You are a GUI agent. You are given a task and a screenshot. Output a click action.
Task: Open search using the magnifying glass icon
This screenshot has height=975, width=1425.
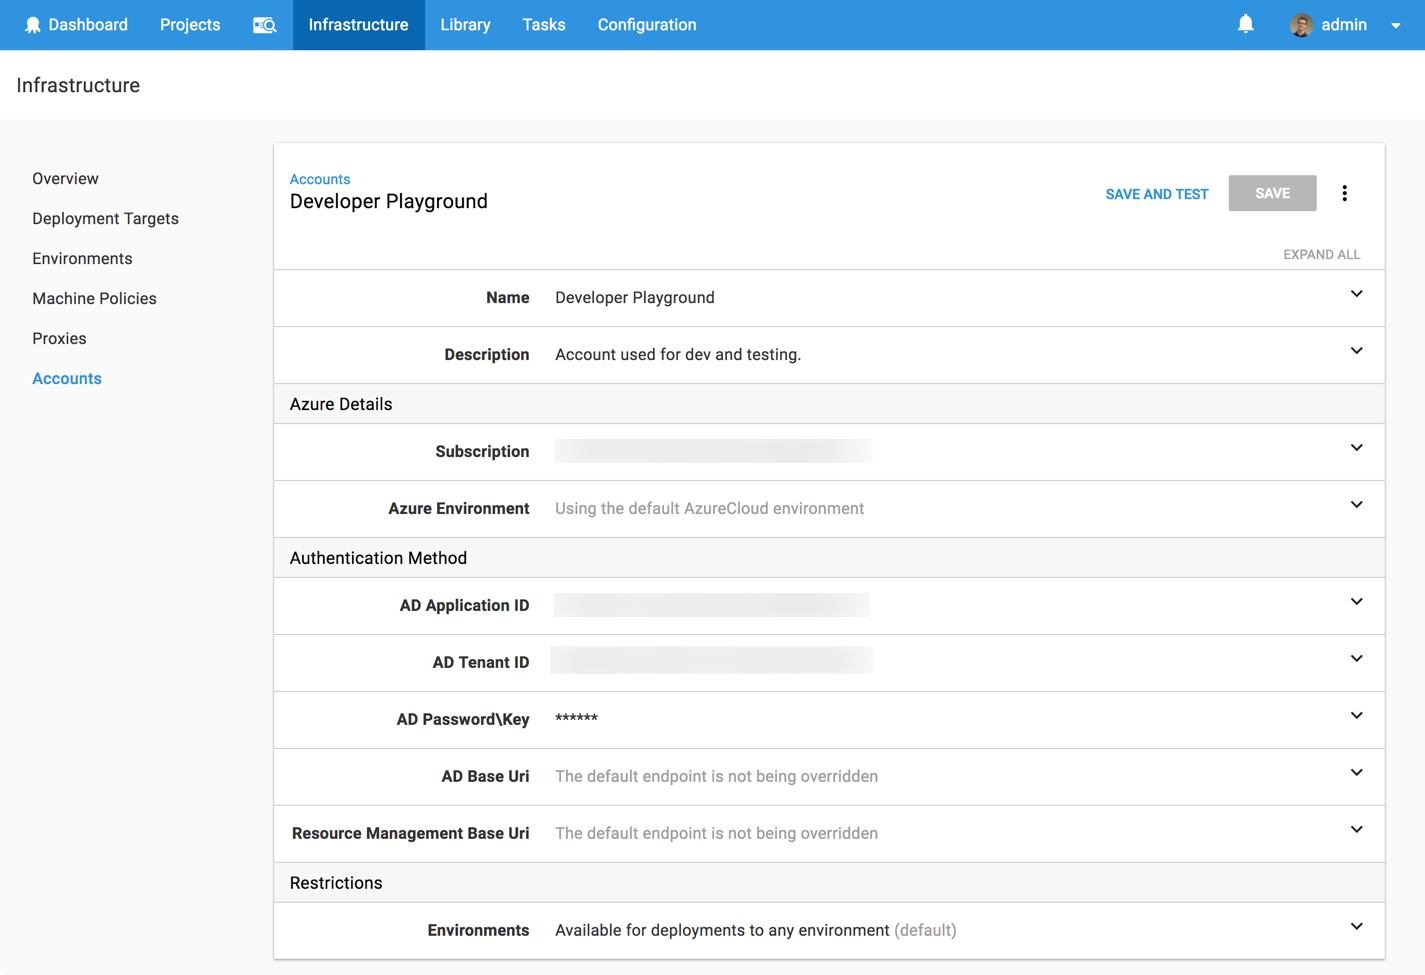(x=264, y=25)
